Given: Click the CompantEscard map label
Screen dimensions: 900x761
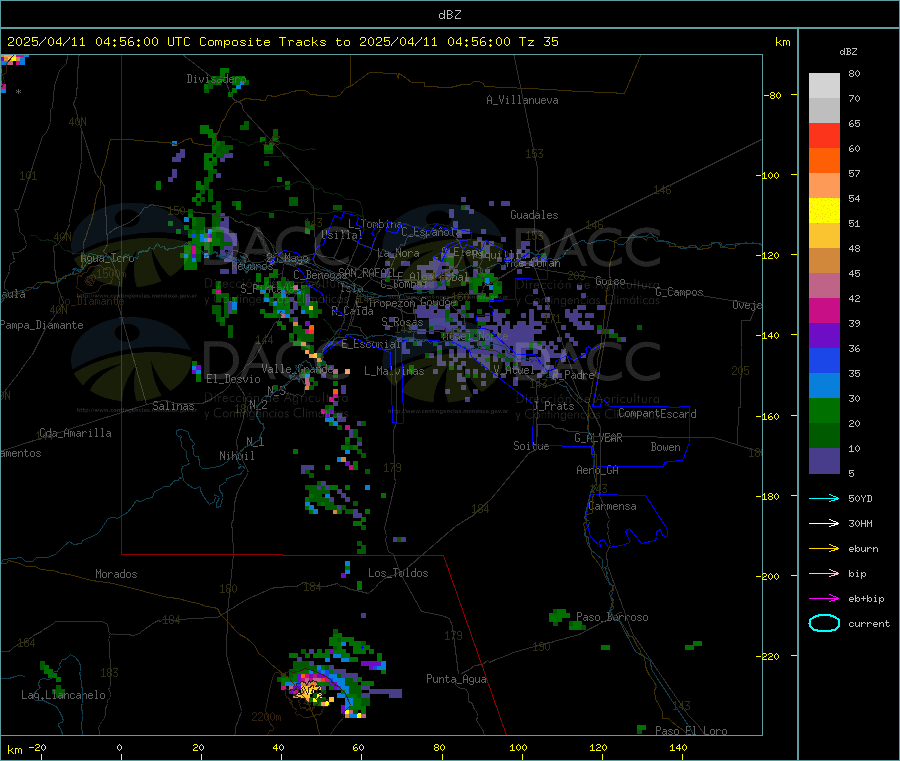Looking at the screenshot, I should click(657, 413).
